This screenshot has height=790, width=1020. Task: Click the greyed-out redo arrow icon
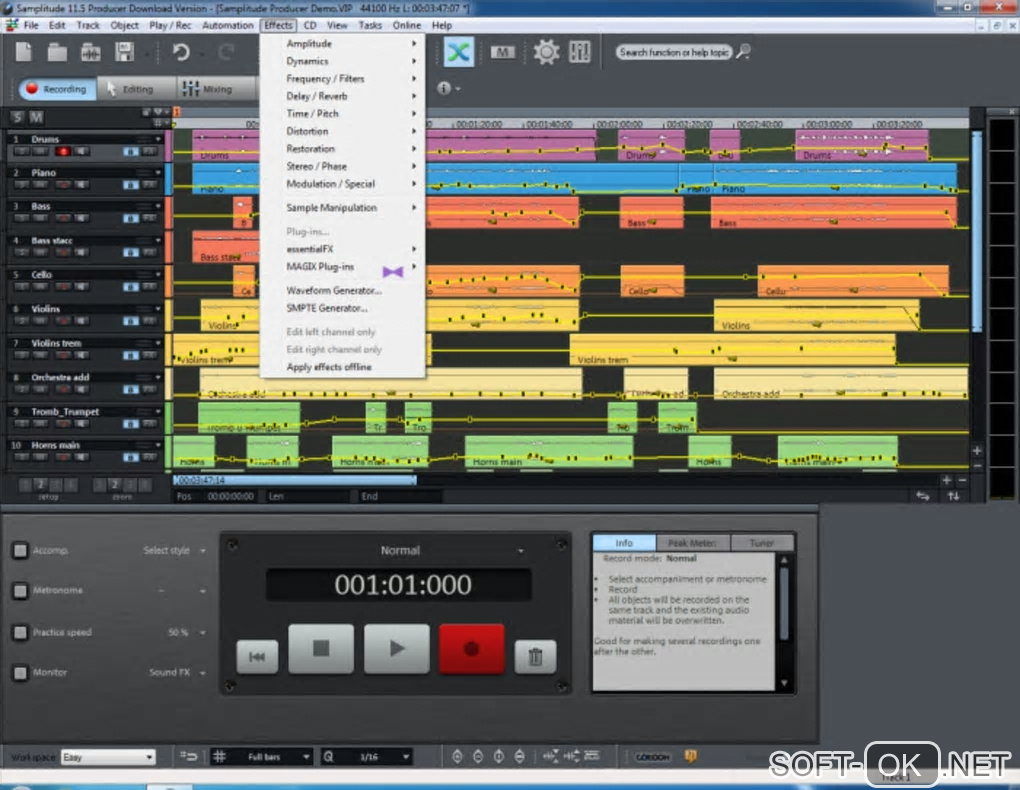coord(226,51)
